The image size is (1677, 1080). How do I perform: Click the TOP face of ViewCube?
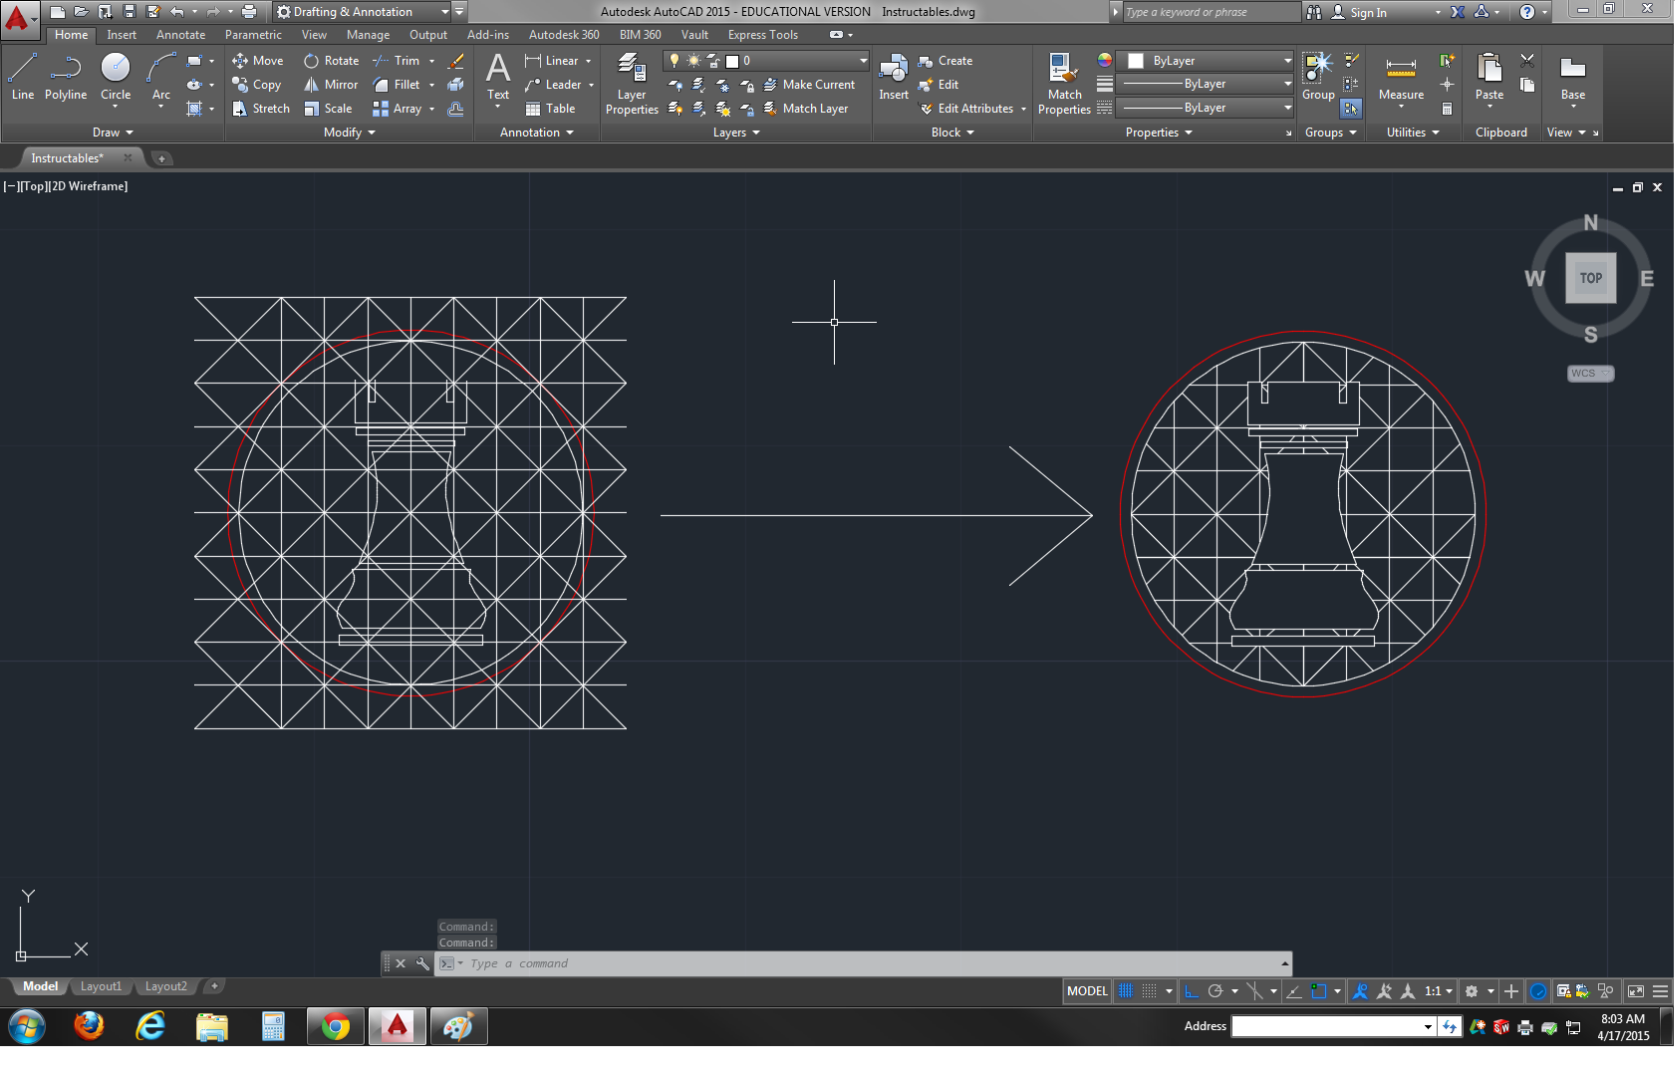click(1590, 279)
